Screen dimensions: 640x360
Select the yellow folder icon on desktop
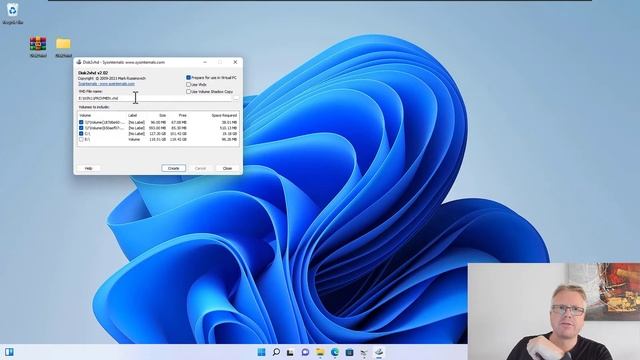pyautogui.click(x=63, y=44)
